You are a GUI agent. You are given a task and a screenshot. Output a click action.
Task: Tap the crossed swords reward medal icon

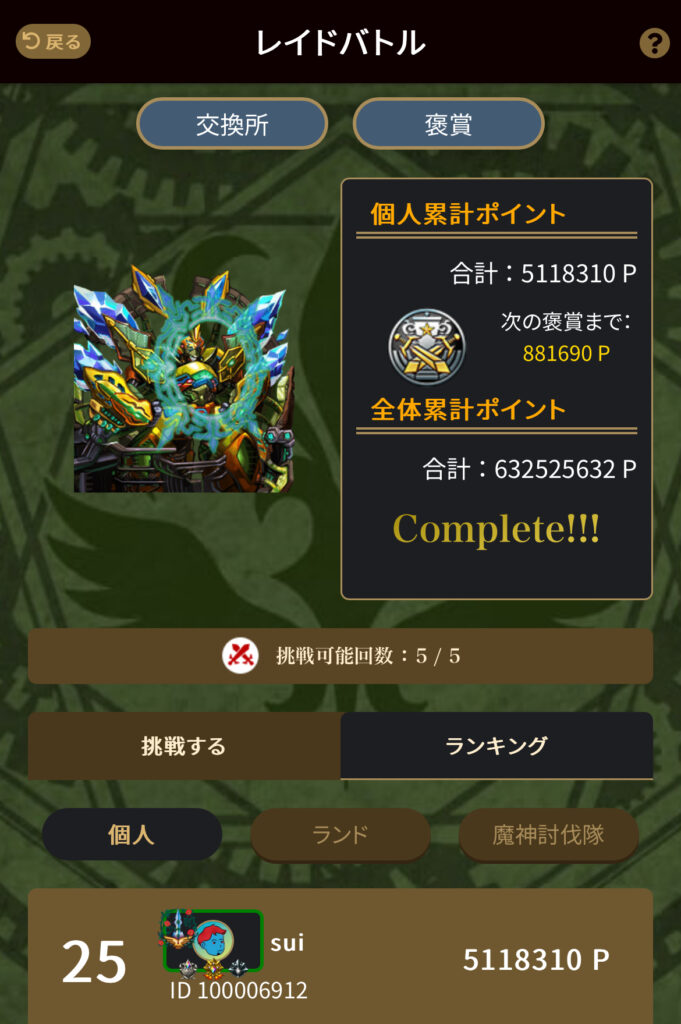point(427,345)
